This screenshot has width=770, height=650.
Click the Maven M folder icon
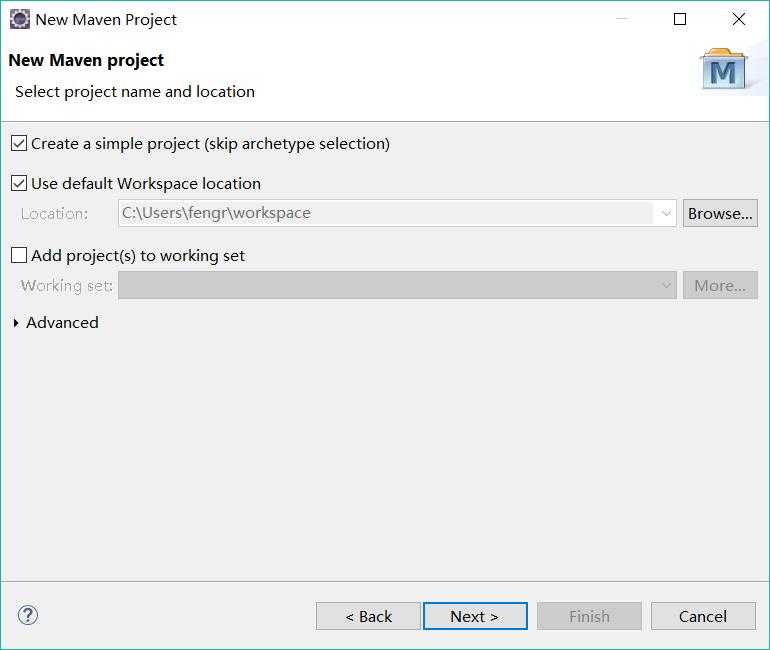724,69
